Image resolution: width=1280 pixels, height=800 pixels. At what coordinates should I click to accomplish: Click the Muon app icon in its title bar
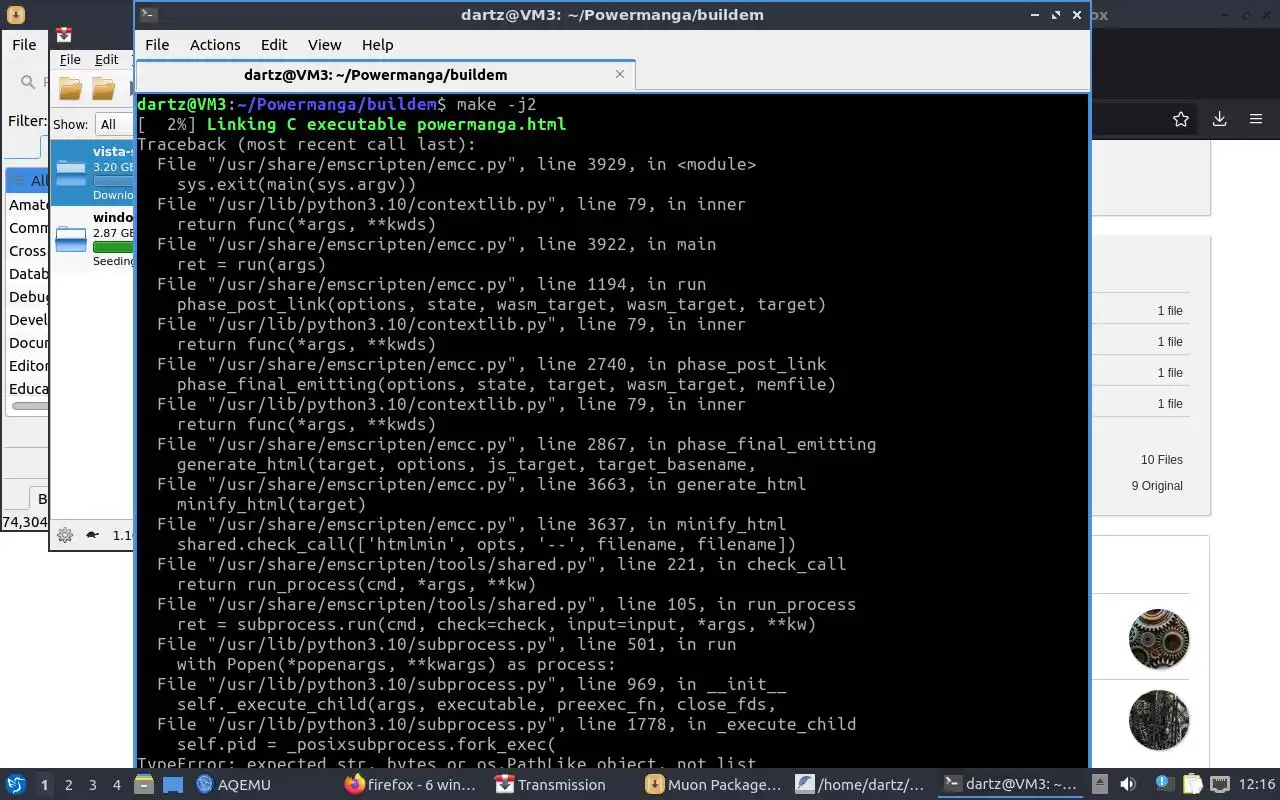[15, 14]
